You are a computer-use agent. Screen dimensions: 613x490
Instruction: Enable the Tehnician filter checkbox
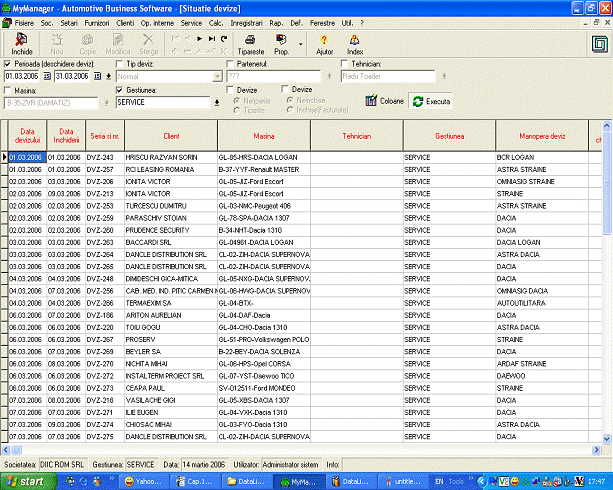346,63
